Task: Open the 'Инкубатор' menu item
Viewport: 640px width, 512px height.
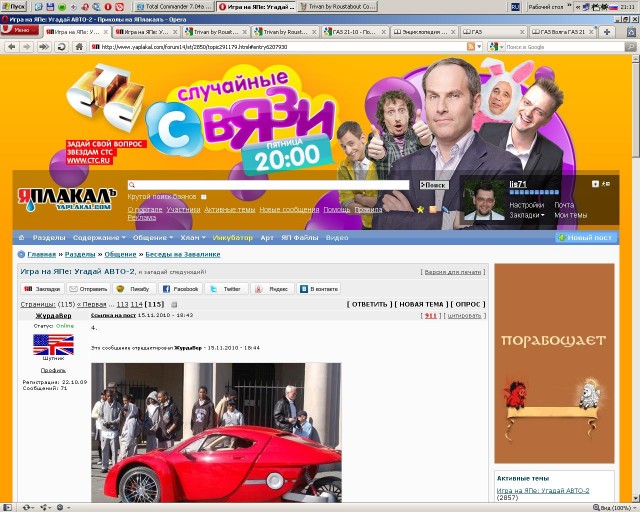Action: pyautogui.click(x=233, y=238)
